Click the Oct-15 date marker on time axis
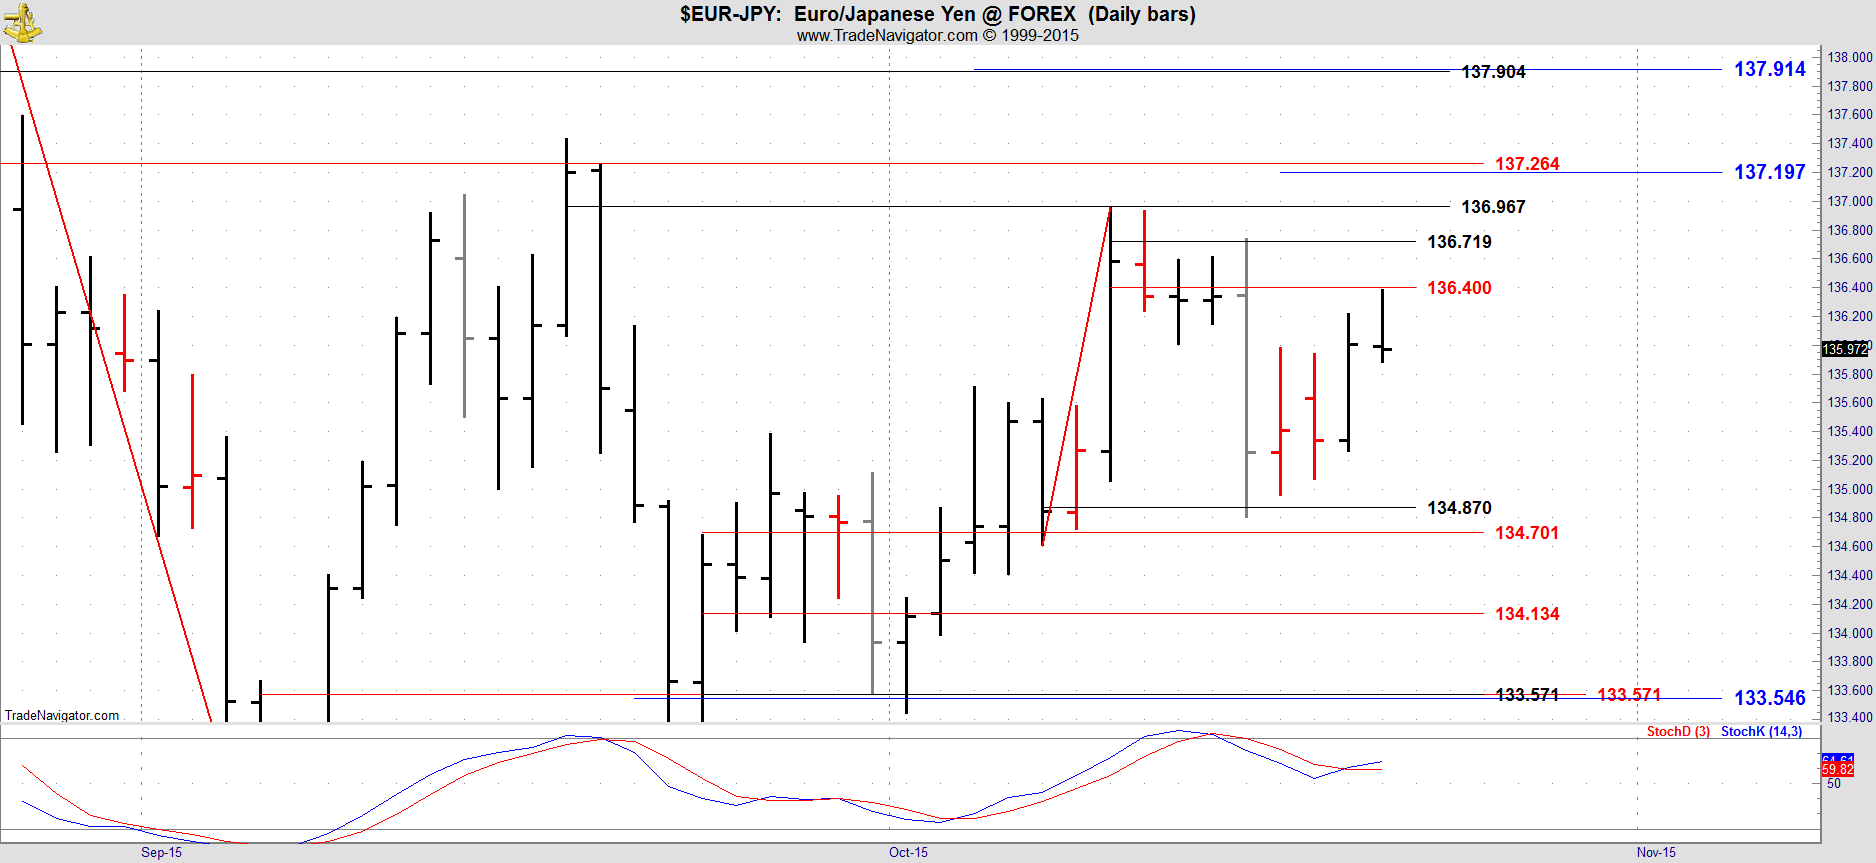The image size is (1876, 863). (908, 852)
